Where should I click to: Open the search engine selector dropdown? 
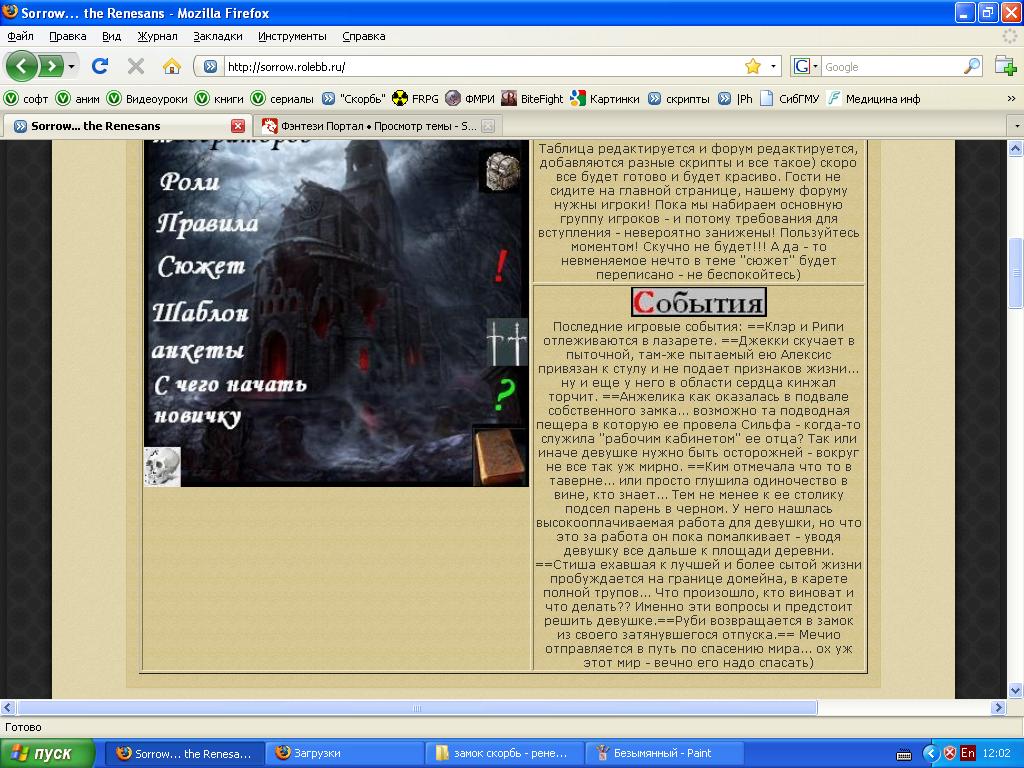tap(805, 67)
